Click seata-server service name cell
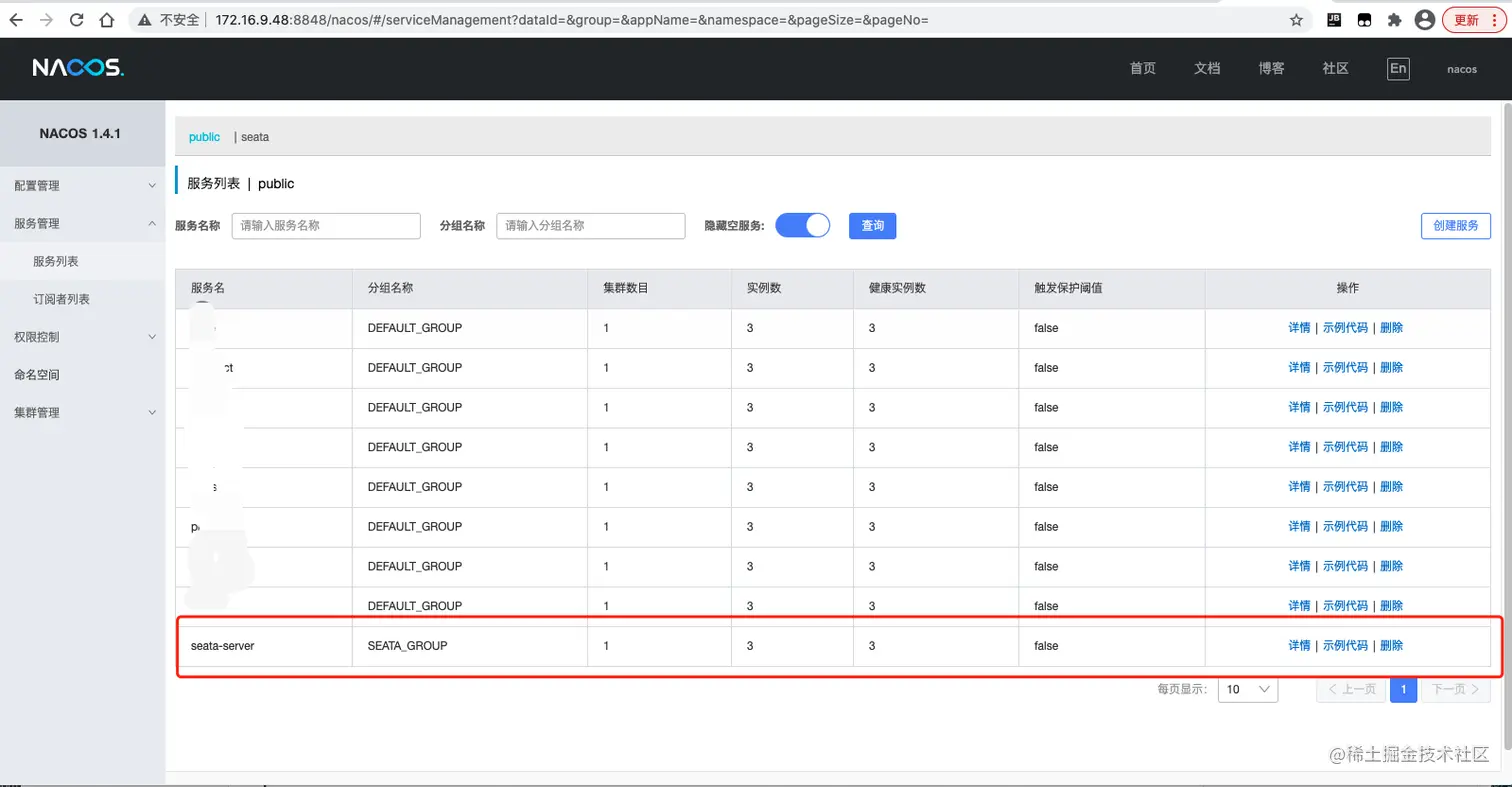Image resolution: width=1512 pixels, height=787 pixels. click(222, 646)
